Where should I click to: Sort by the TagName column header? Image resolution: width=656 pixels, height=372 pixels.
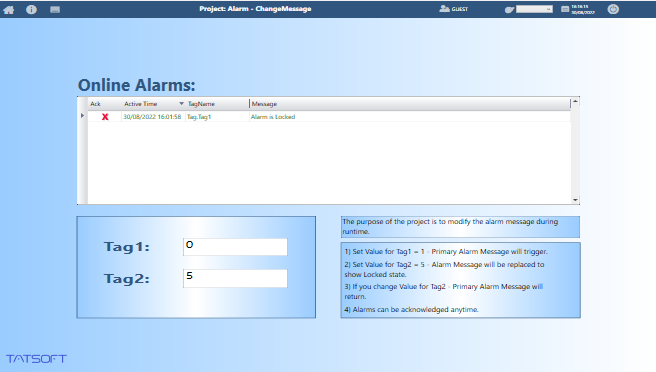[x=201, y=104]
